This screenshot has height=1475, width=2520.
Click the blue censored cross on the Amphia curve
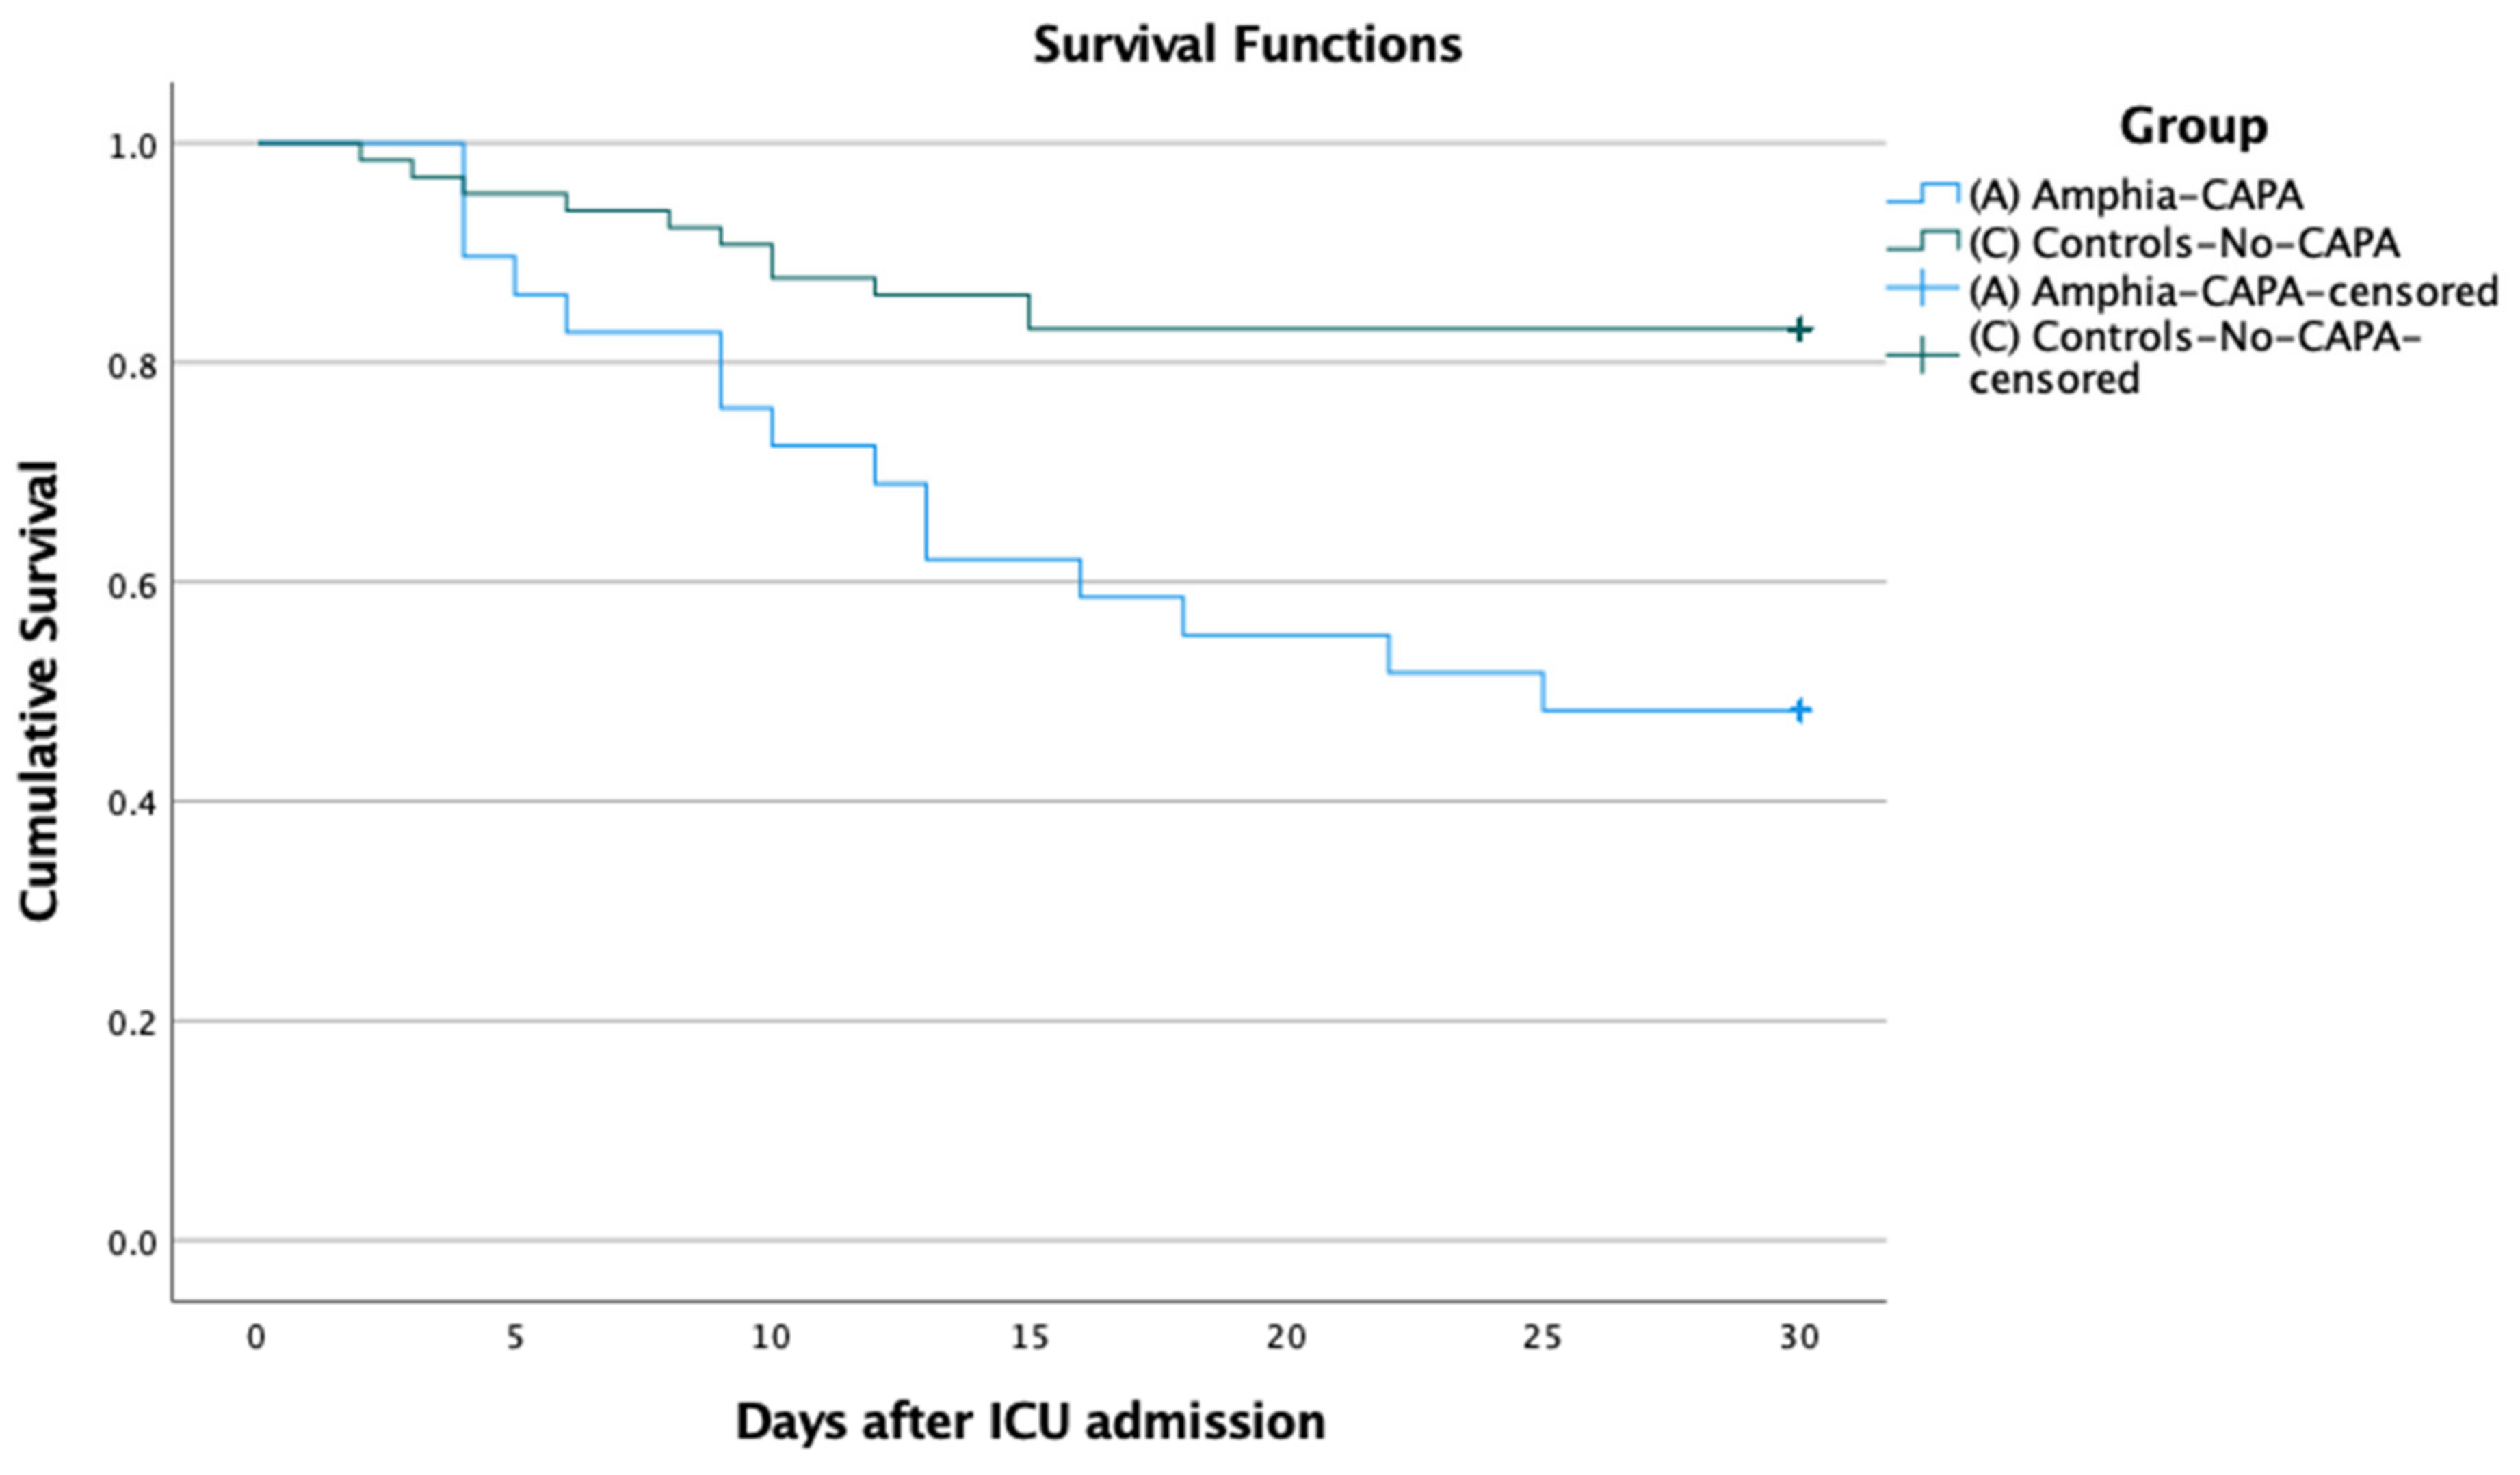pyautogui.click(x=1799, y=711)
